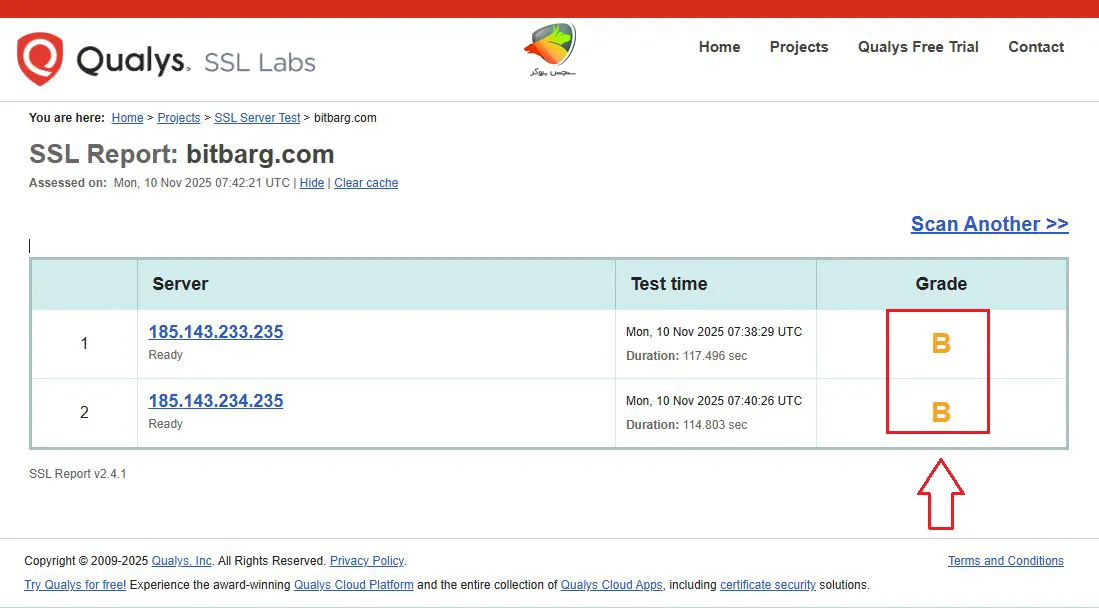Open server 185.143.233.235 report details
Image resolution: width=1099 pixels, height=608 pixels.
pos(216,332)
